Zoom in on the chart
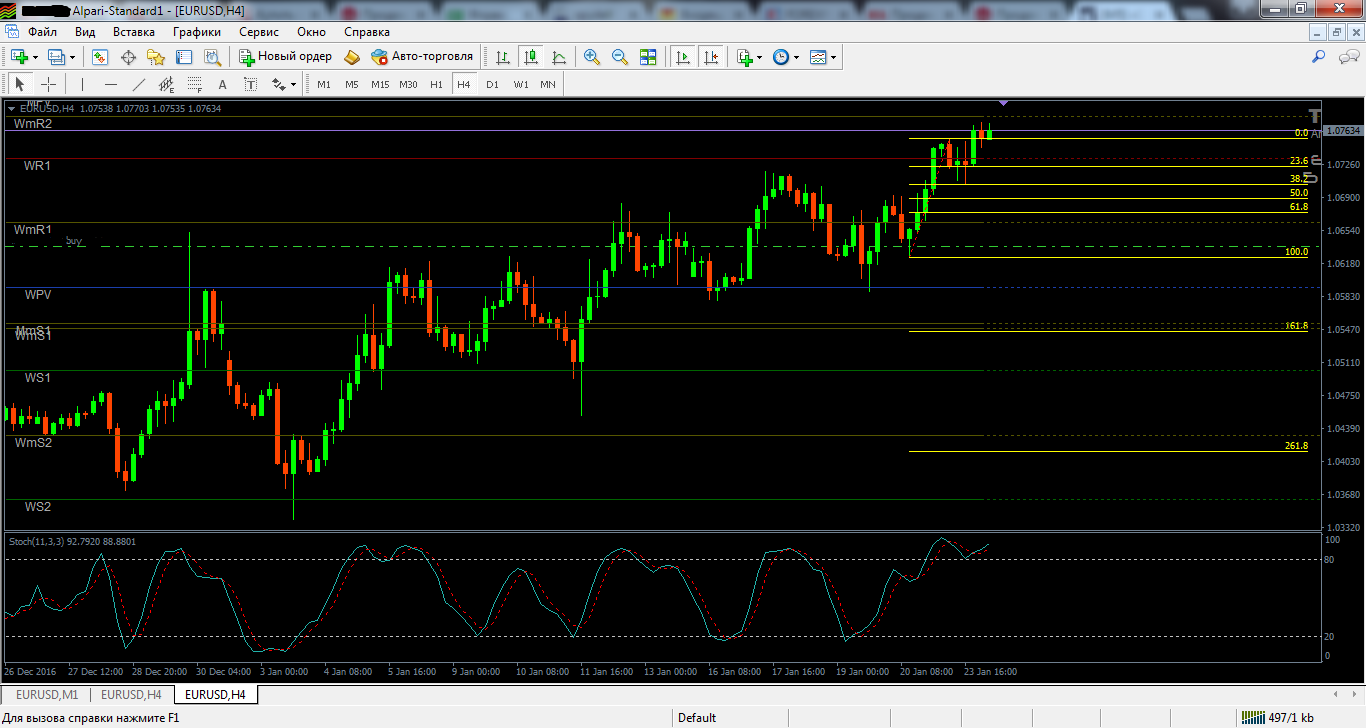Screen dimensions: 1366x728 click(x=592, y=57)
